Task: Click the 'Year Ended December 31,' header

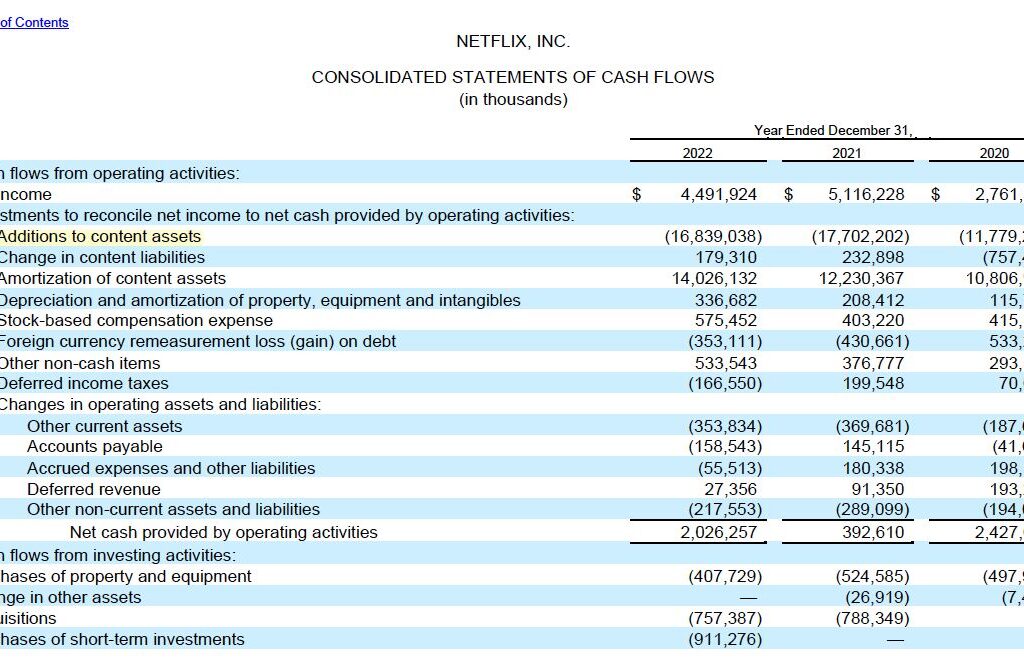Action: click(835, 130)
